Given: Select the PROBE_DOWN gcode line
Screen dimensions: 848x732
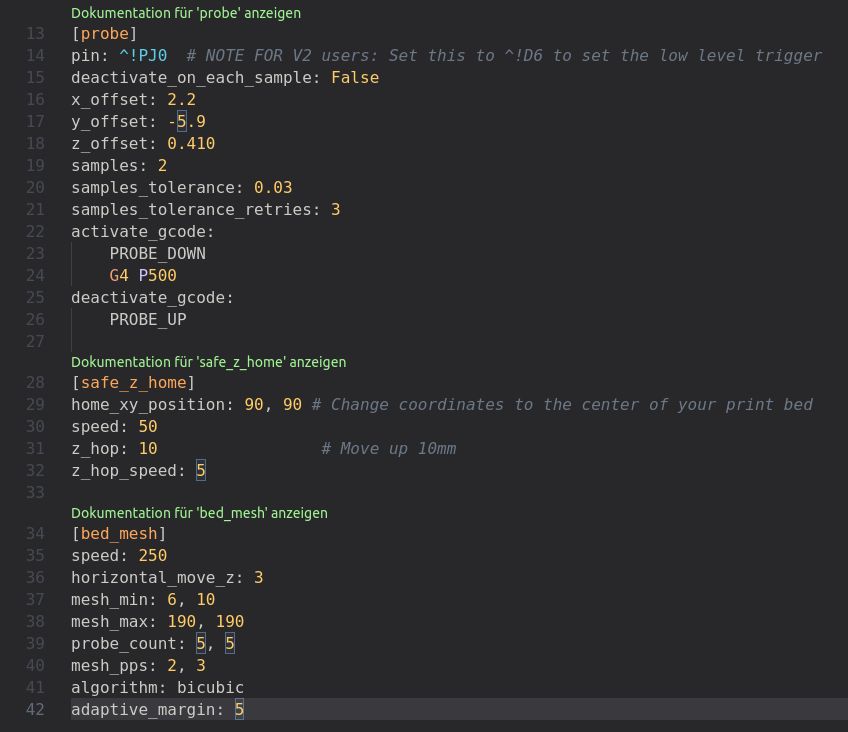Looking at the screenshot, I should [x=157, y=253].
